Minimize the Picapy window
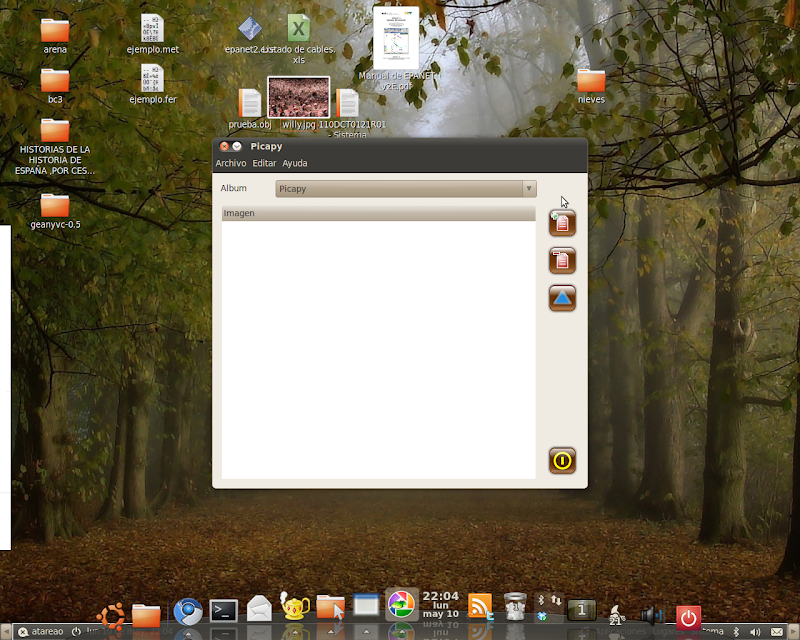This screenshot has width=800, height=640. click(237, 146)
